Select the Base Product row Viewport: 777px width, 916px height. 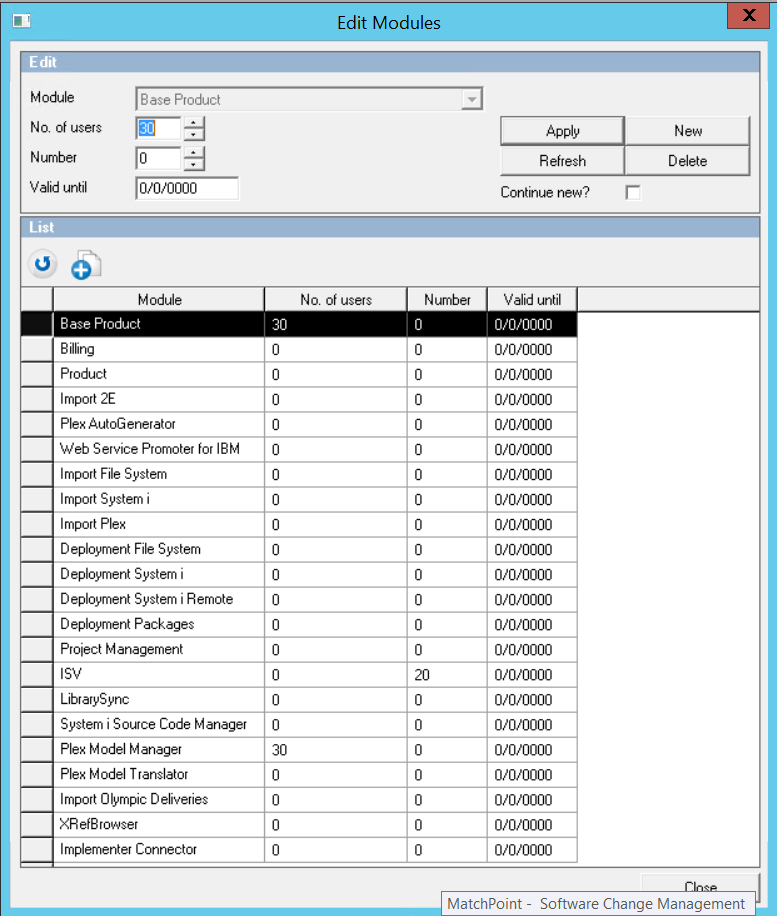pos(299,324)
